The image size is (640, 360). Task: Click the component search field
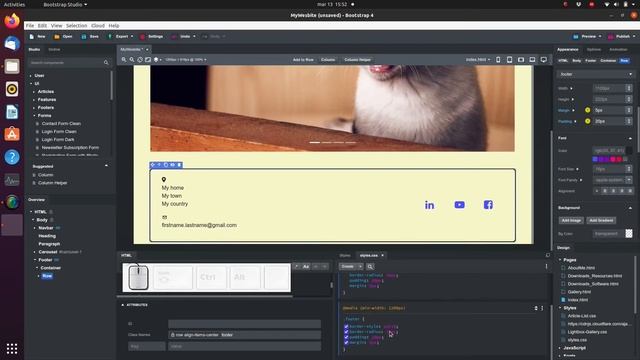(65, 63)
